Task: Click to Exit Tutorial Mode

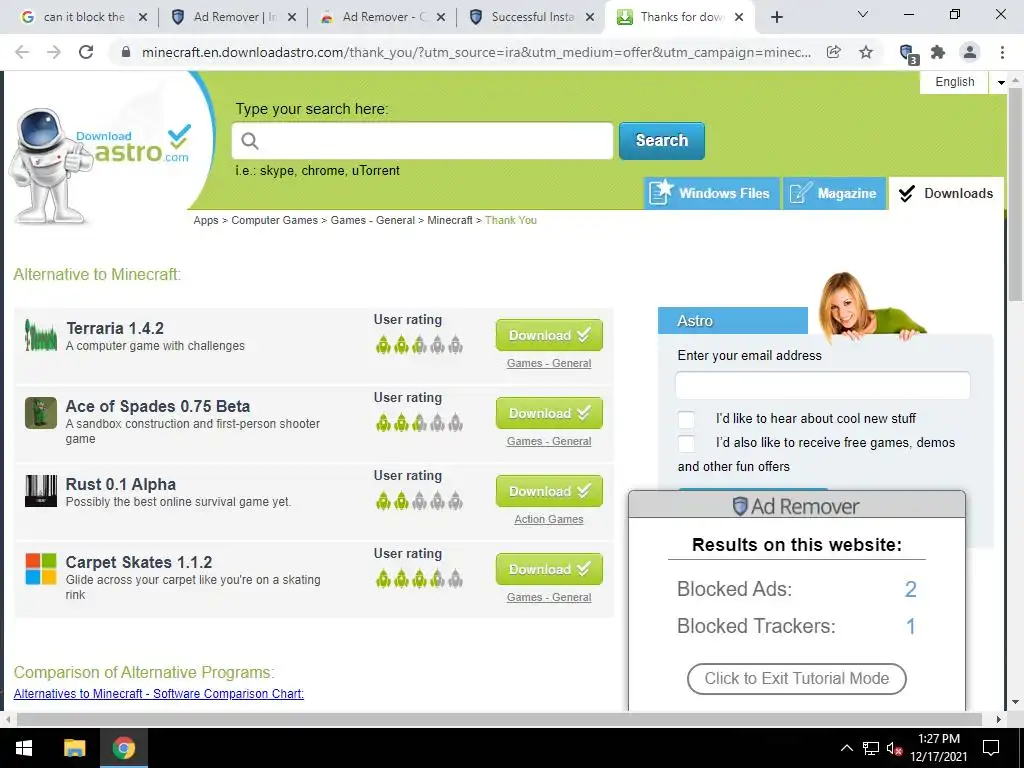Action: [x=796, y=679]
